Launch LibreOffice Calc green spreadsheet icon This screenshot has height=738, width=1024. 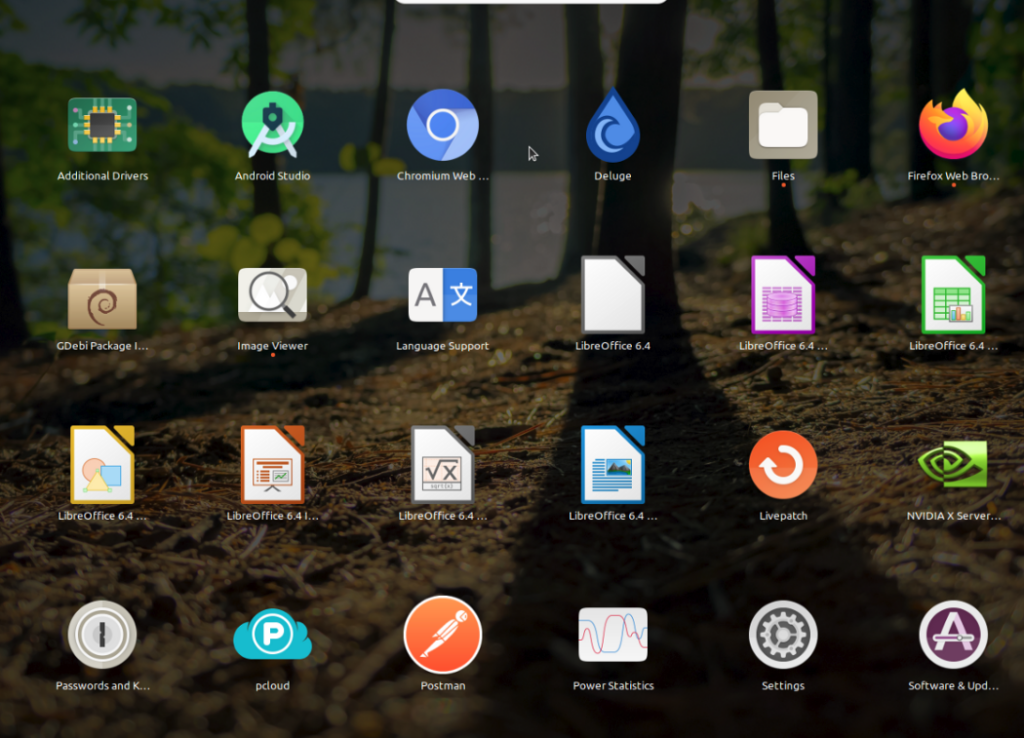point(953,295)
